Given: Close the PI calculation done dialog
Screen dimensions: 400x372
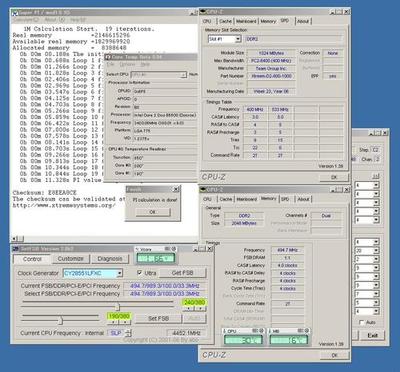Looking at the screenshot, I should click(176, 190).
